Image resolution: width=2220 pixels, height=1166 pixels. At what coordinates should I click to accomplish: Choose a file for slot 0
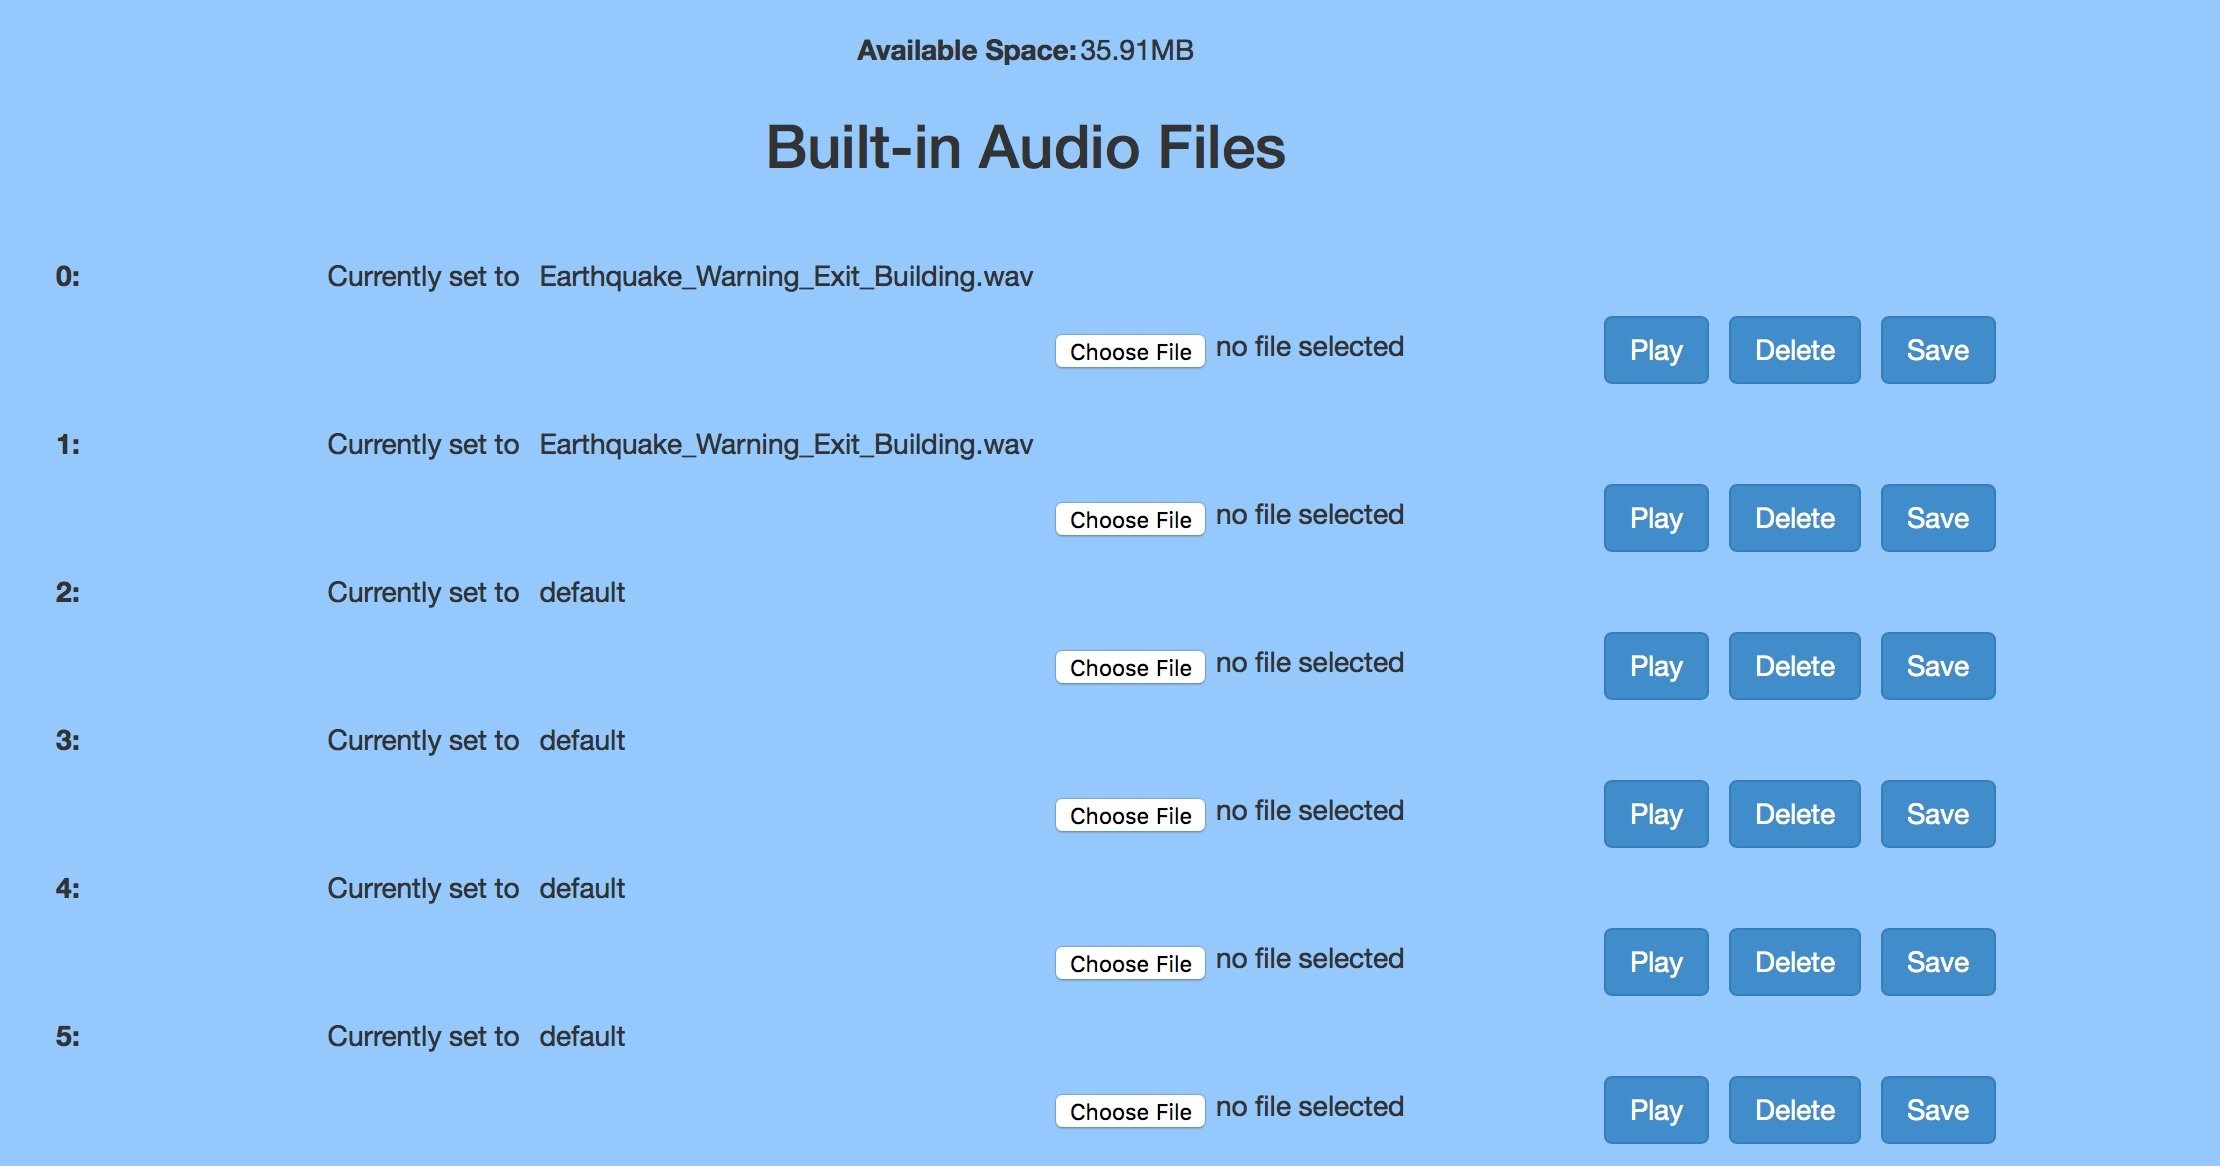(1129, 348)
